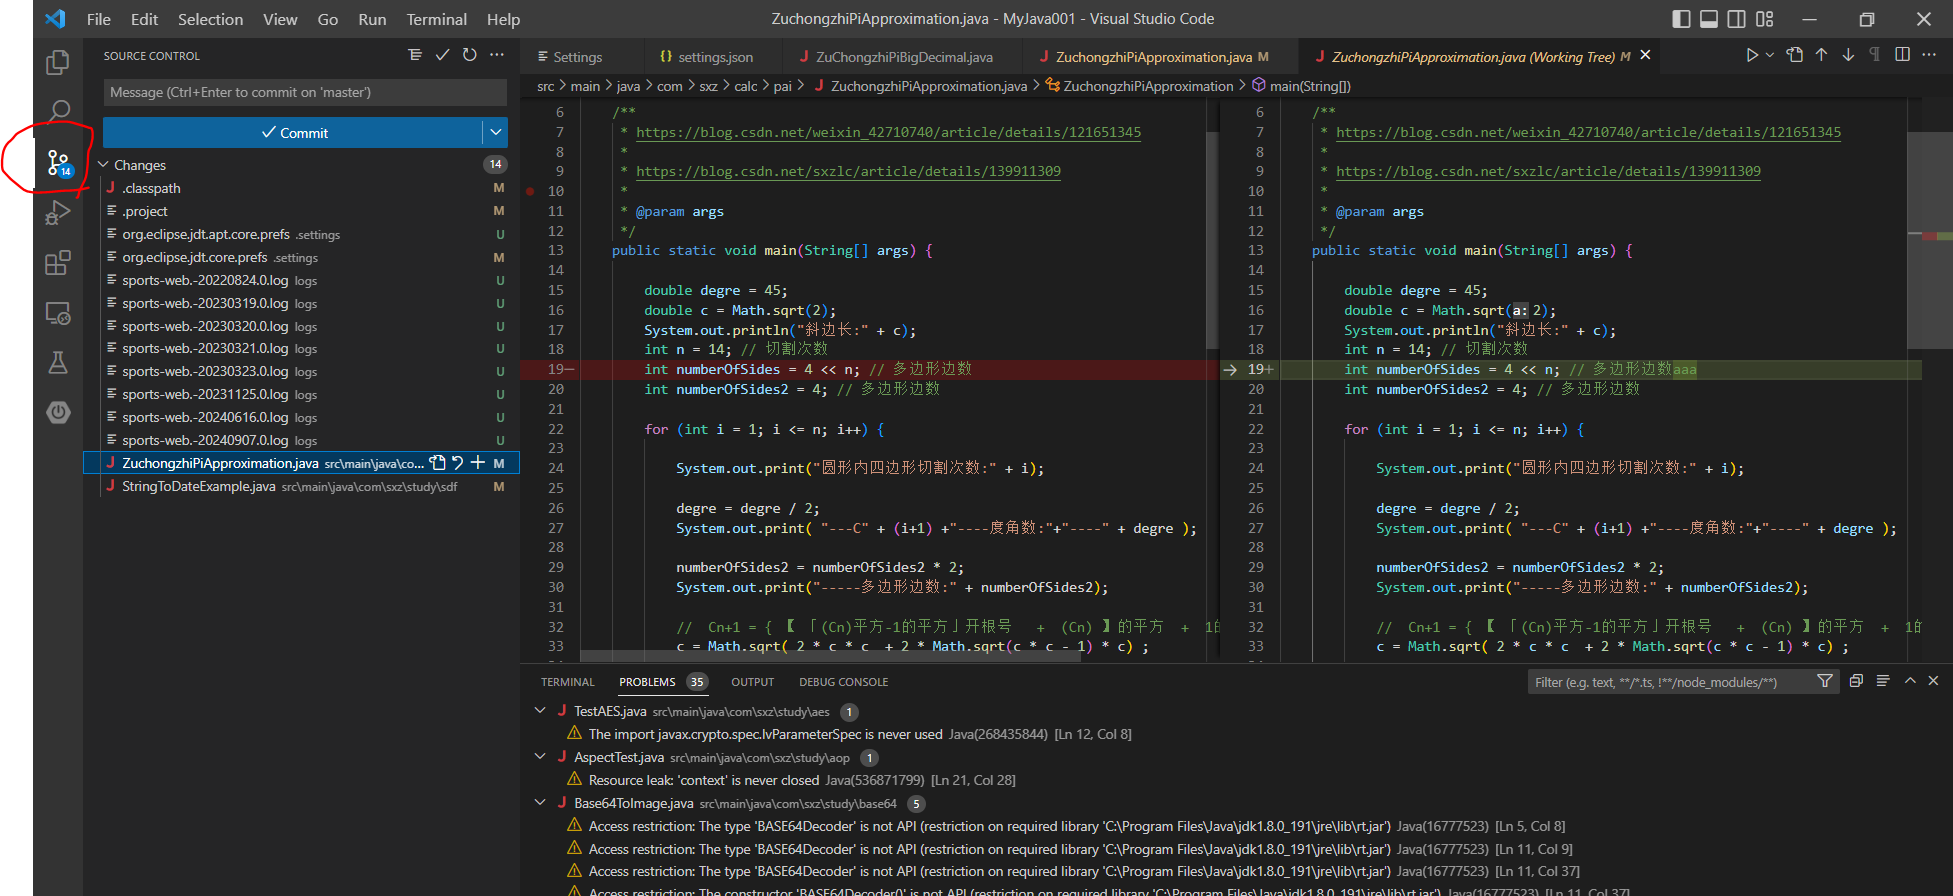Image resolution: width=1953 pixels, height=896 pixels.
Task: Open editor more actions ellipsis
Action: click(1929, 55)
